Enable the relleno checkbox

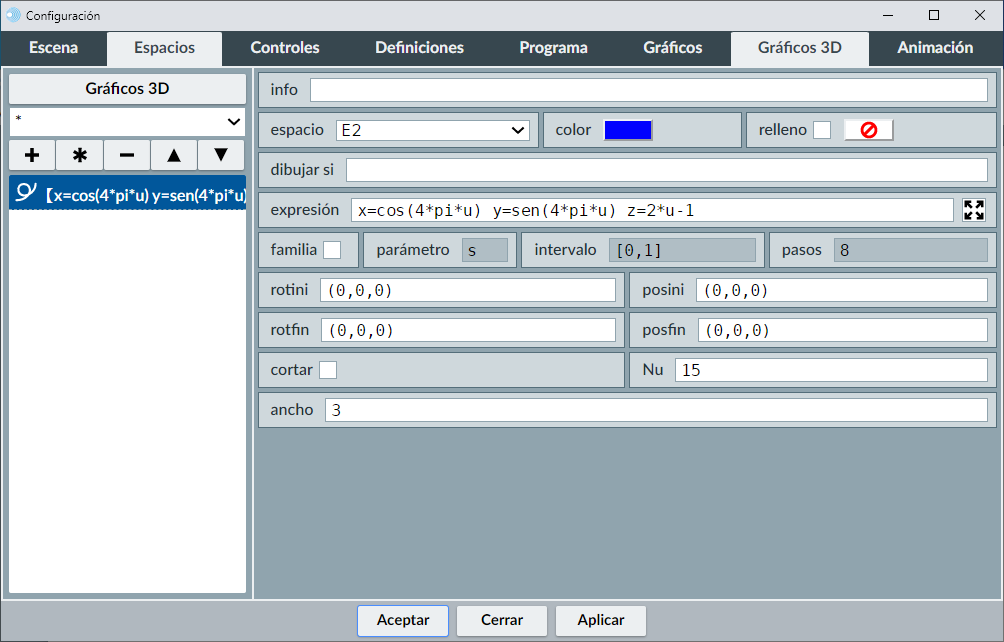coord(822,130)
